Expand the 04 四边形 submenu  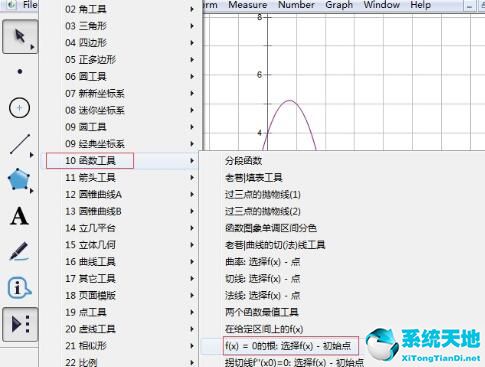(x=120, y=43)
